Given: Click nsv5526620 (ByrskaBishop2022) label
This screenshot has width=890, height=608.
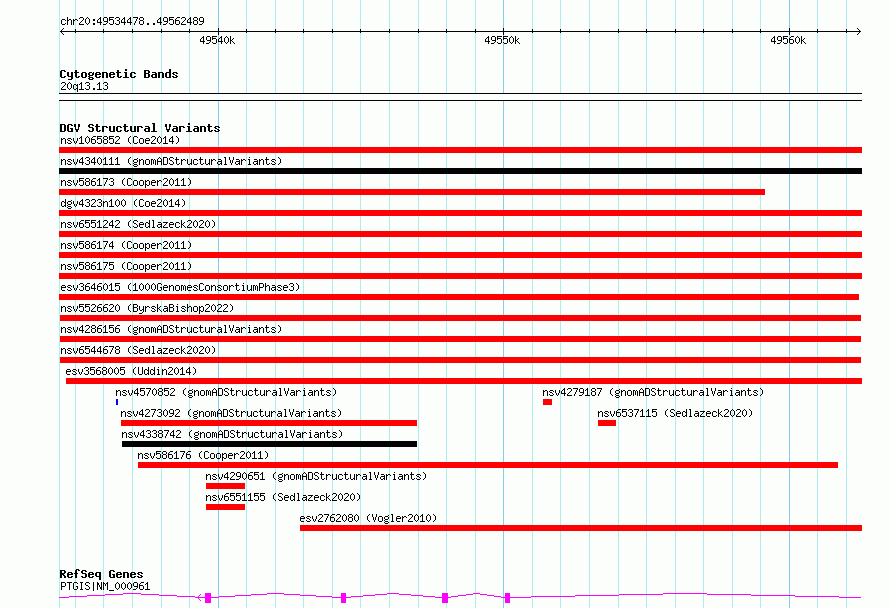Looking at the screenshot, I should pos(147,308).
